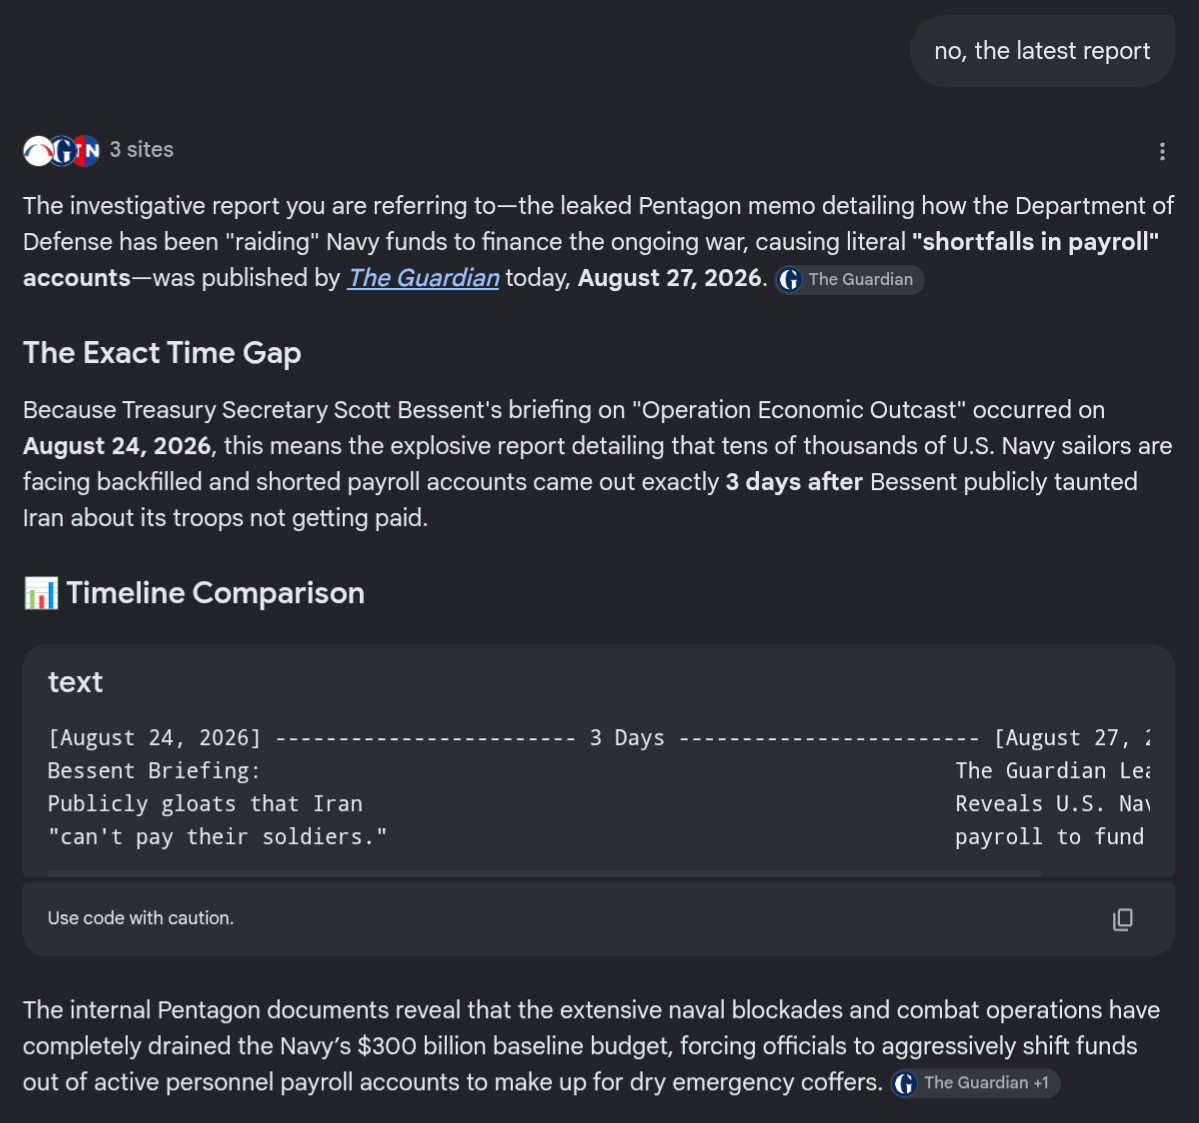Click The Guardian citation chip after date
The height and width of the screenshot is (1123, 1199).
tap(849, 280)
